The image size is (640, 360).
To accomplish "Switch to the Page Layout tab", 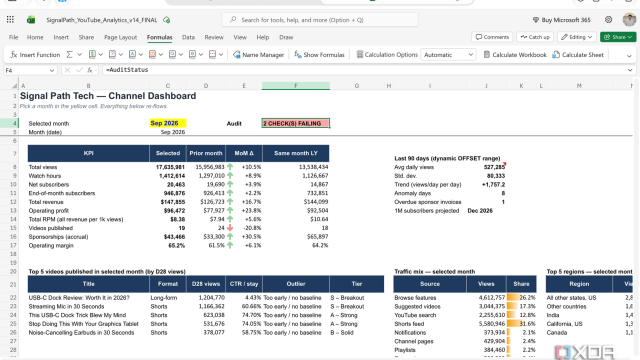I will [x=120, y=37].
